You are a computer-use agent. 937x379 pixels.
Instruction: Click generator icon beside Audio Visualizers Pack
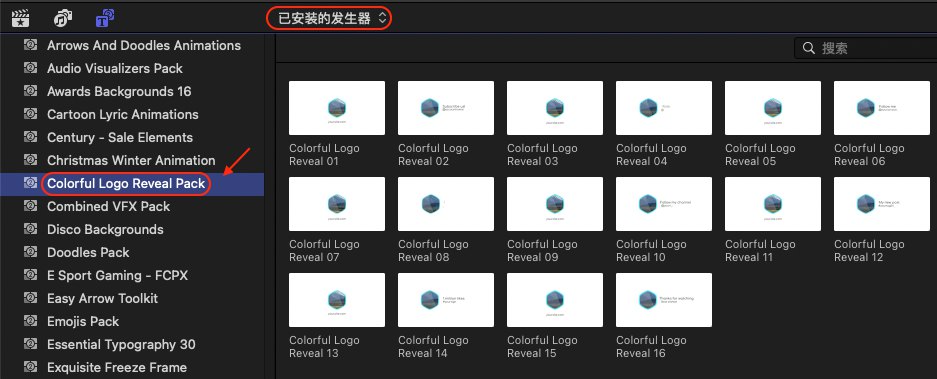[30, 68]
